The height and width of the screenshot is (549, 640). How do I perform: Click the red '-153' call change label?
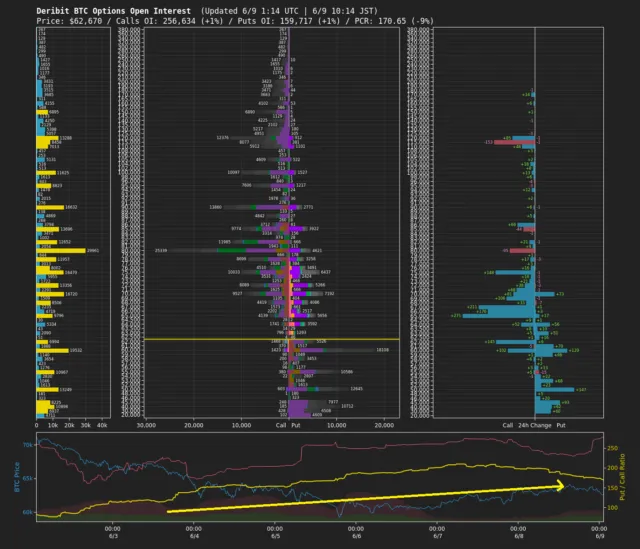(488, 142)
